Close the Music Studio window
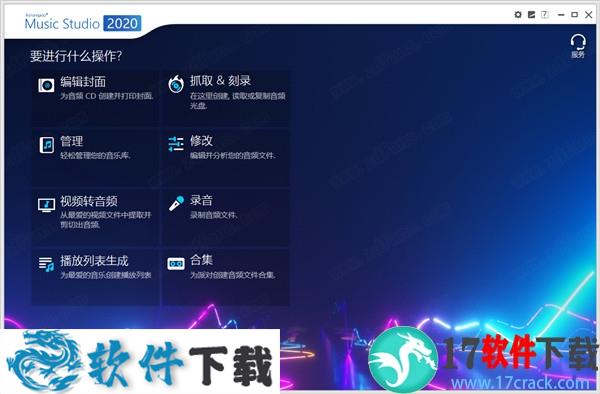Viewport: 600px width, 394px height. (589, 15)
